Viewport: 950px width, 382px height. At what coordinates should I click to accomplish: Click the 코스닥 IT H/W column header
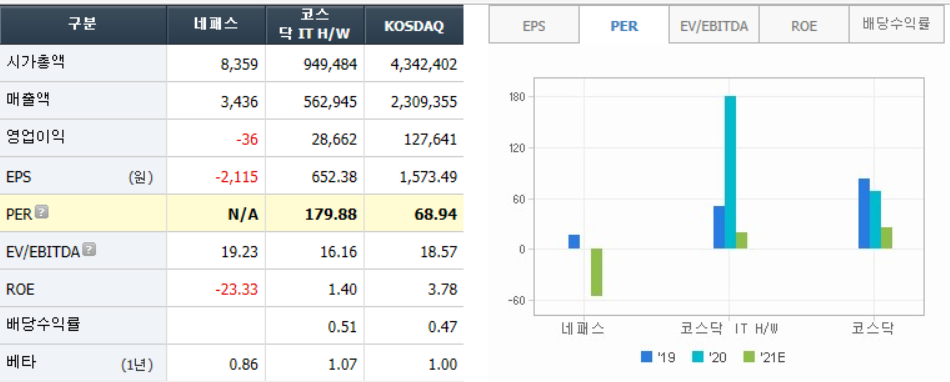[x=315, y=24]
